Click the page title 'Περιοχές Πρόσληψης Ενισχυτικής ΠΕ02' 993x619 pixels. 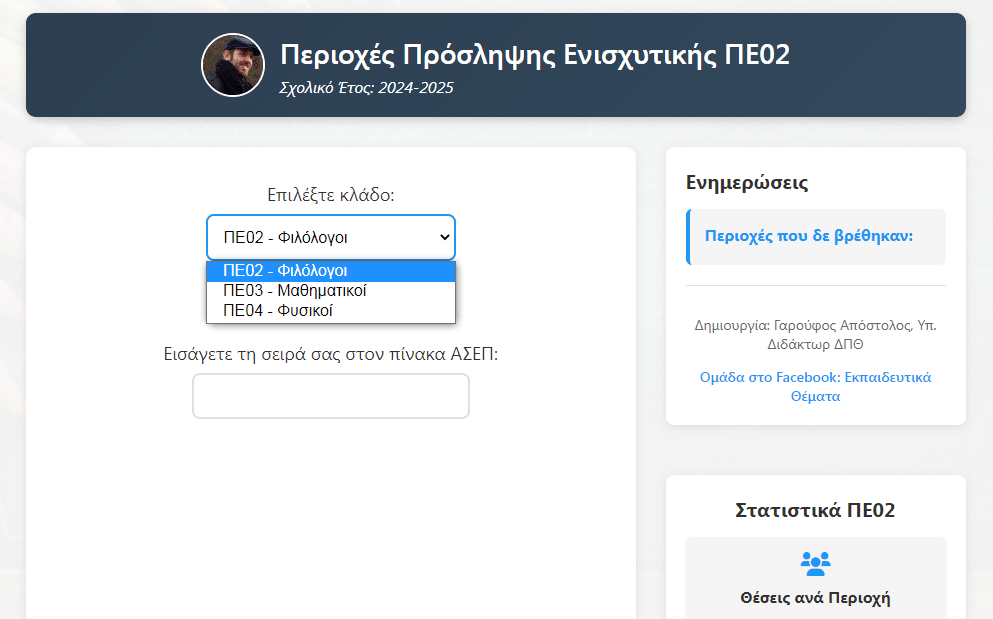(535, 55)
